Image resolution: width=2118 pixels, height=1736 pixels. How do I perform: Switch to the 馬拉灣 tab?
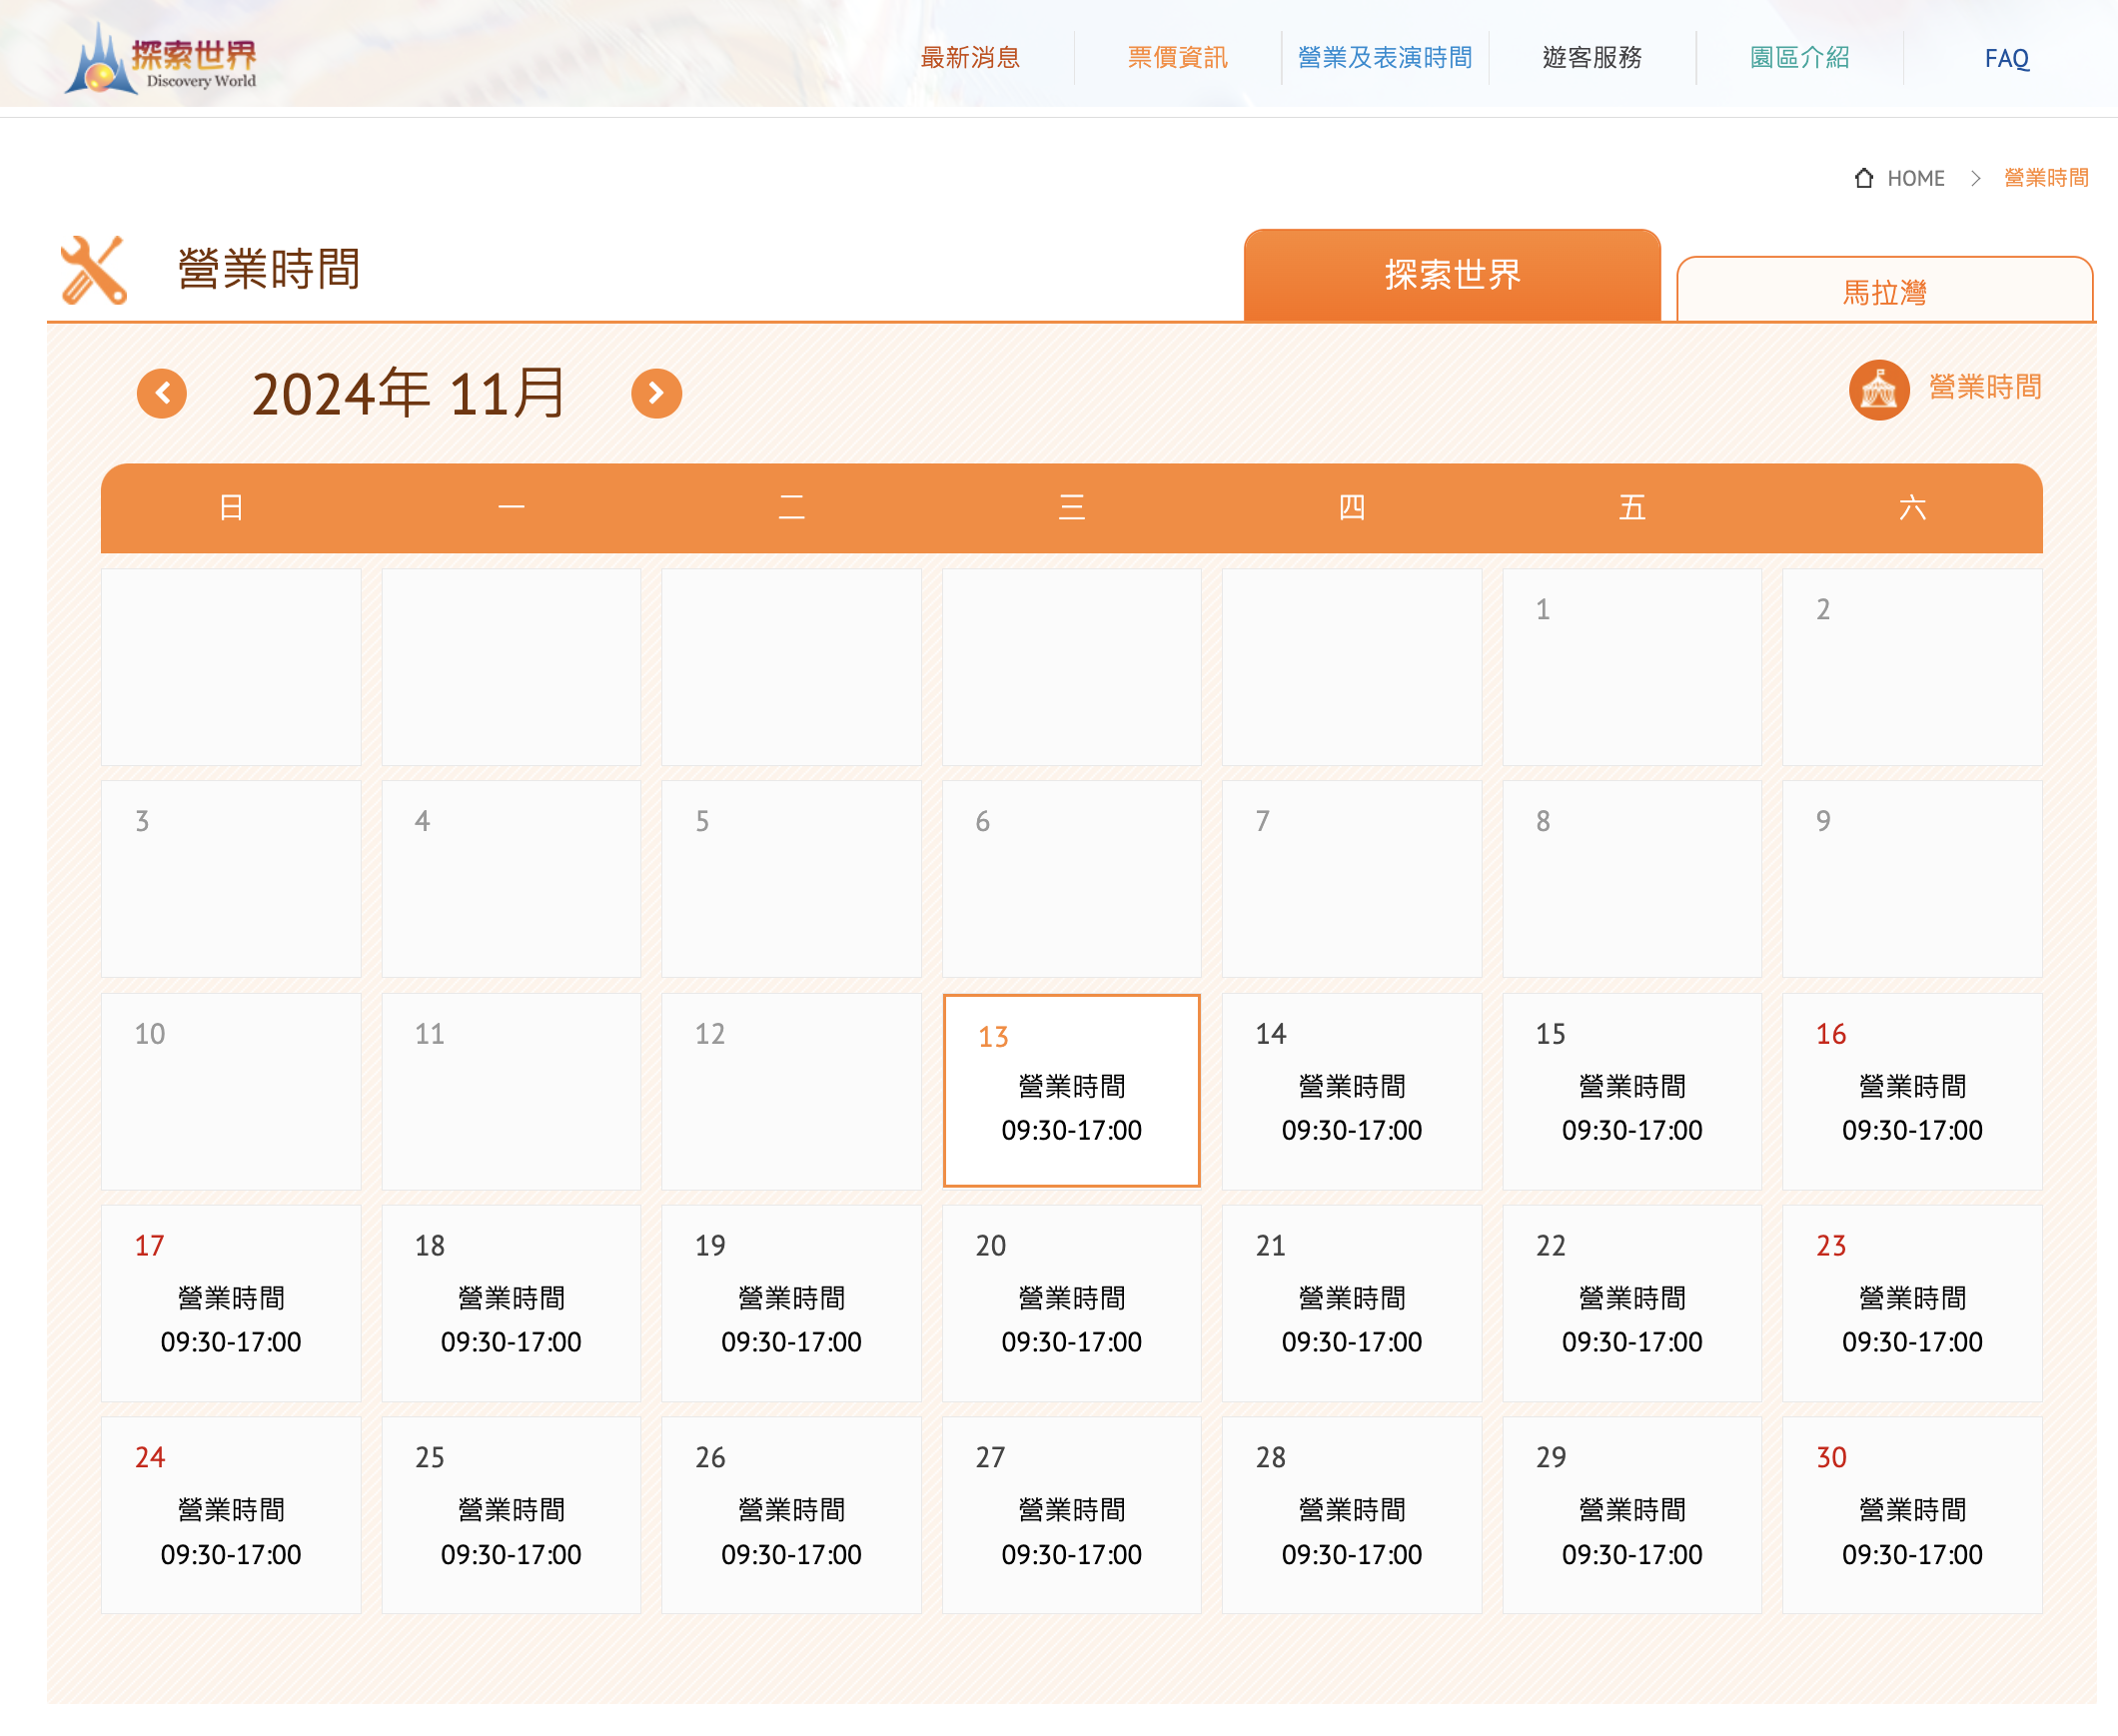pyautogui.click(x=1884, y=290)
